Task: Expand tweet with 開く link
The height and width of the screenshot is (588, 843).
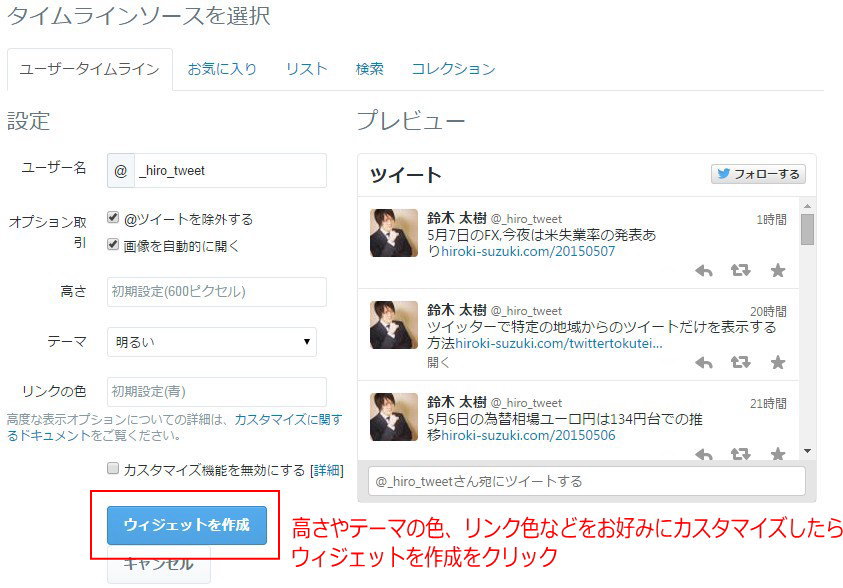Action: click(438, 362)
